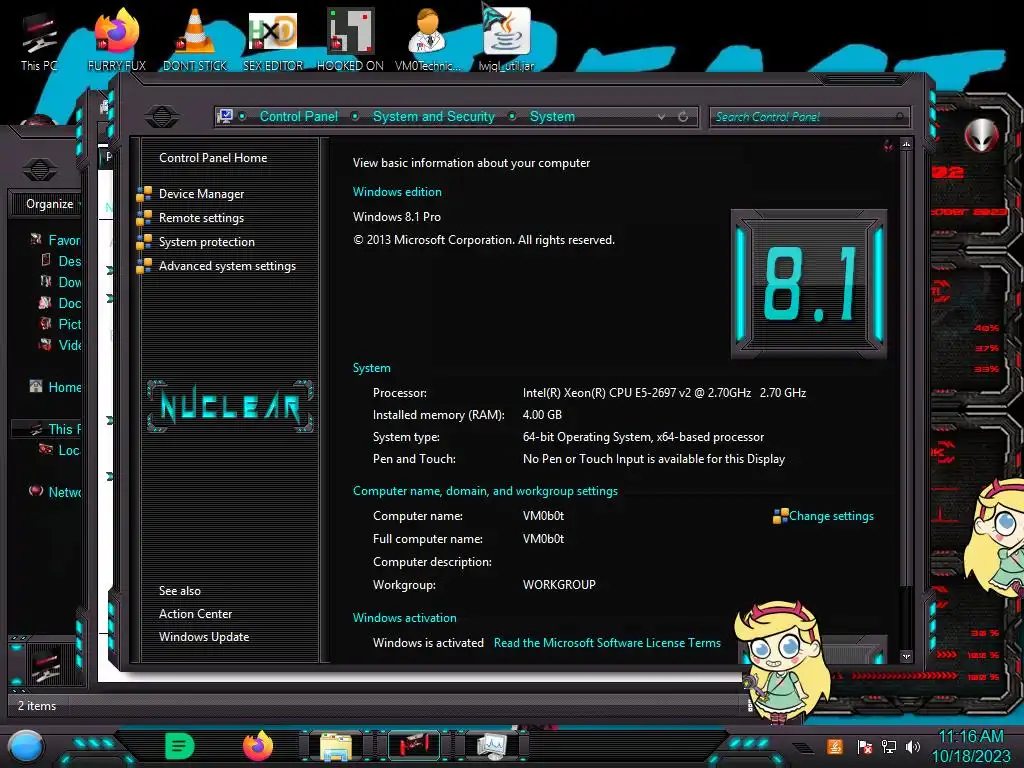Select Local Disk in Explorer navigation pane
Viewport: 1024px width, 768px height.
coord(69,450)
